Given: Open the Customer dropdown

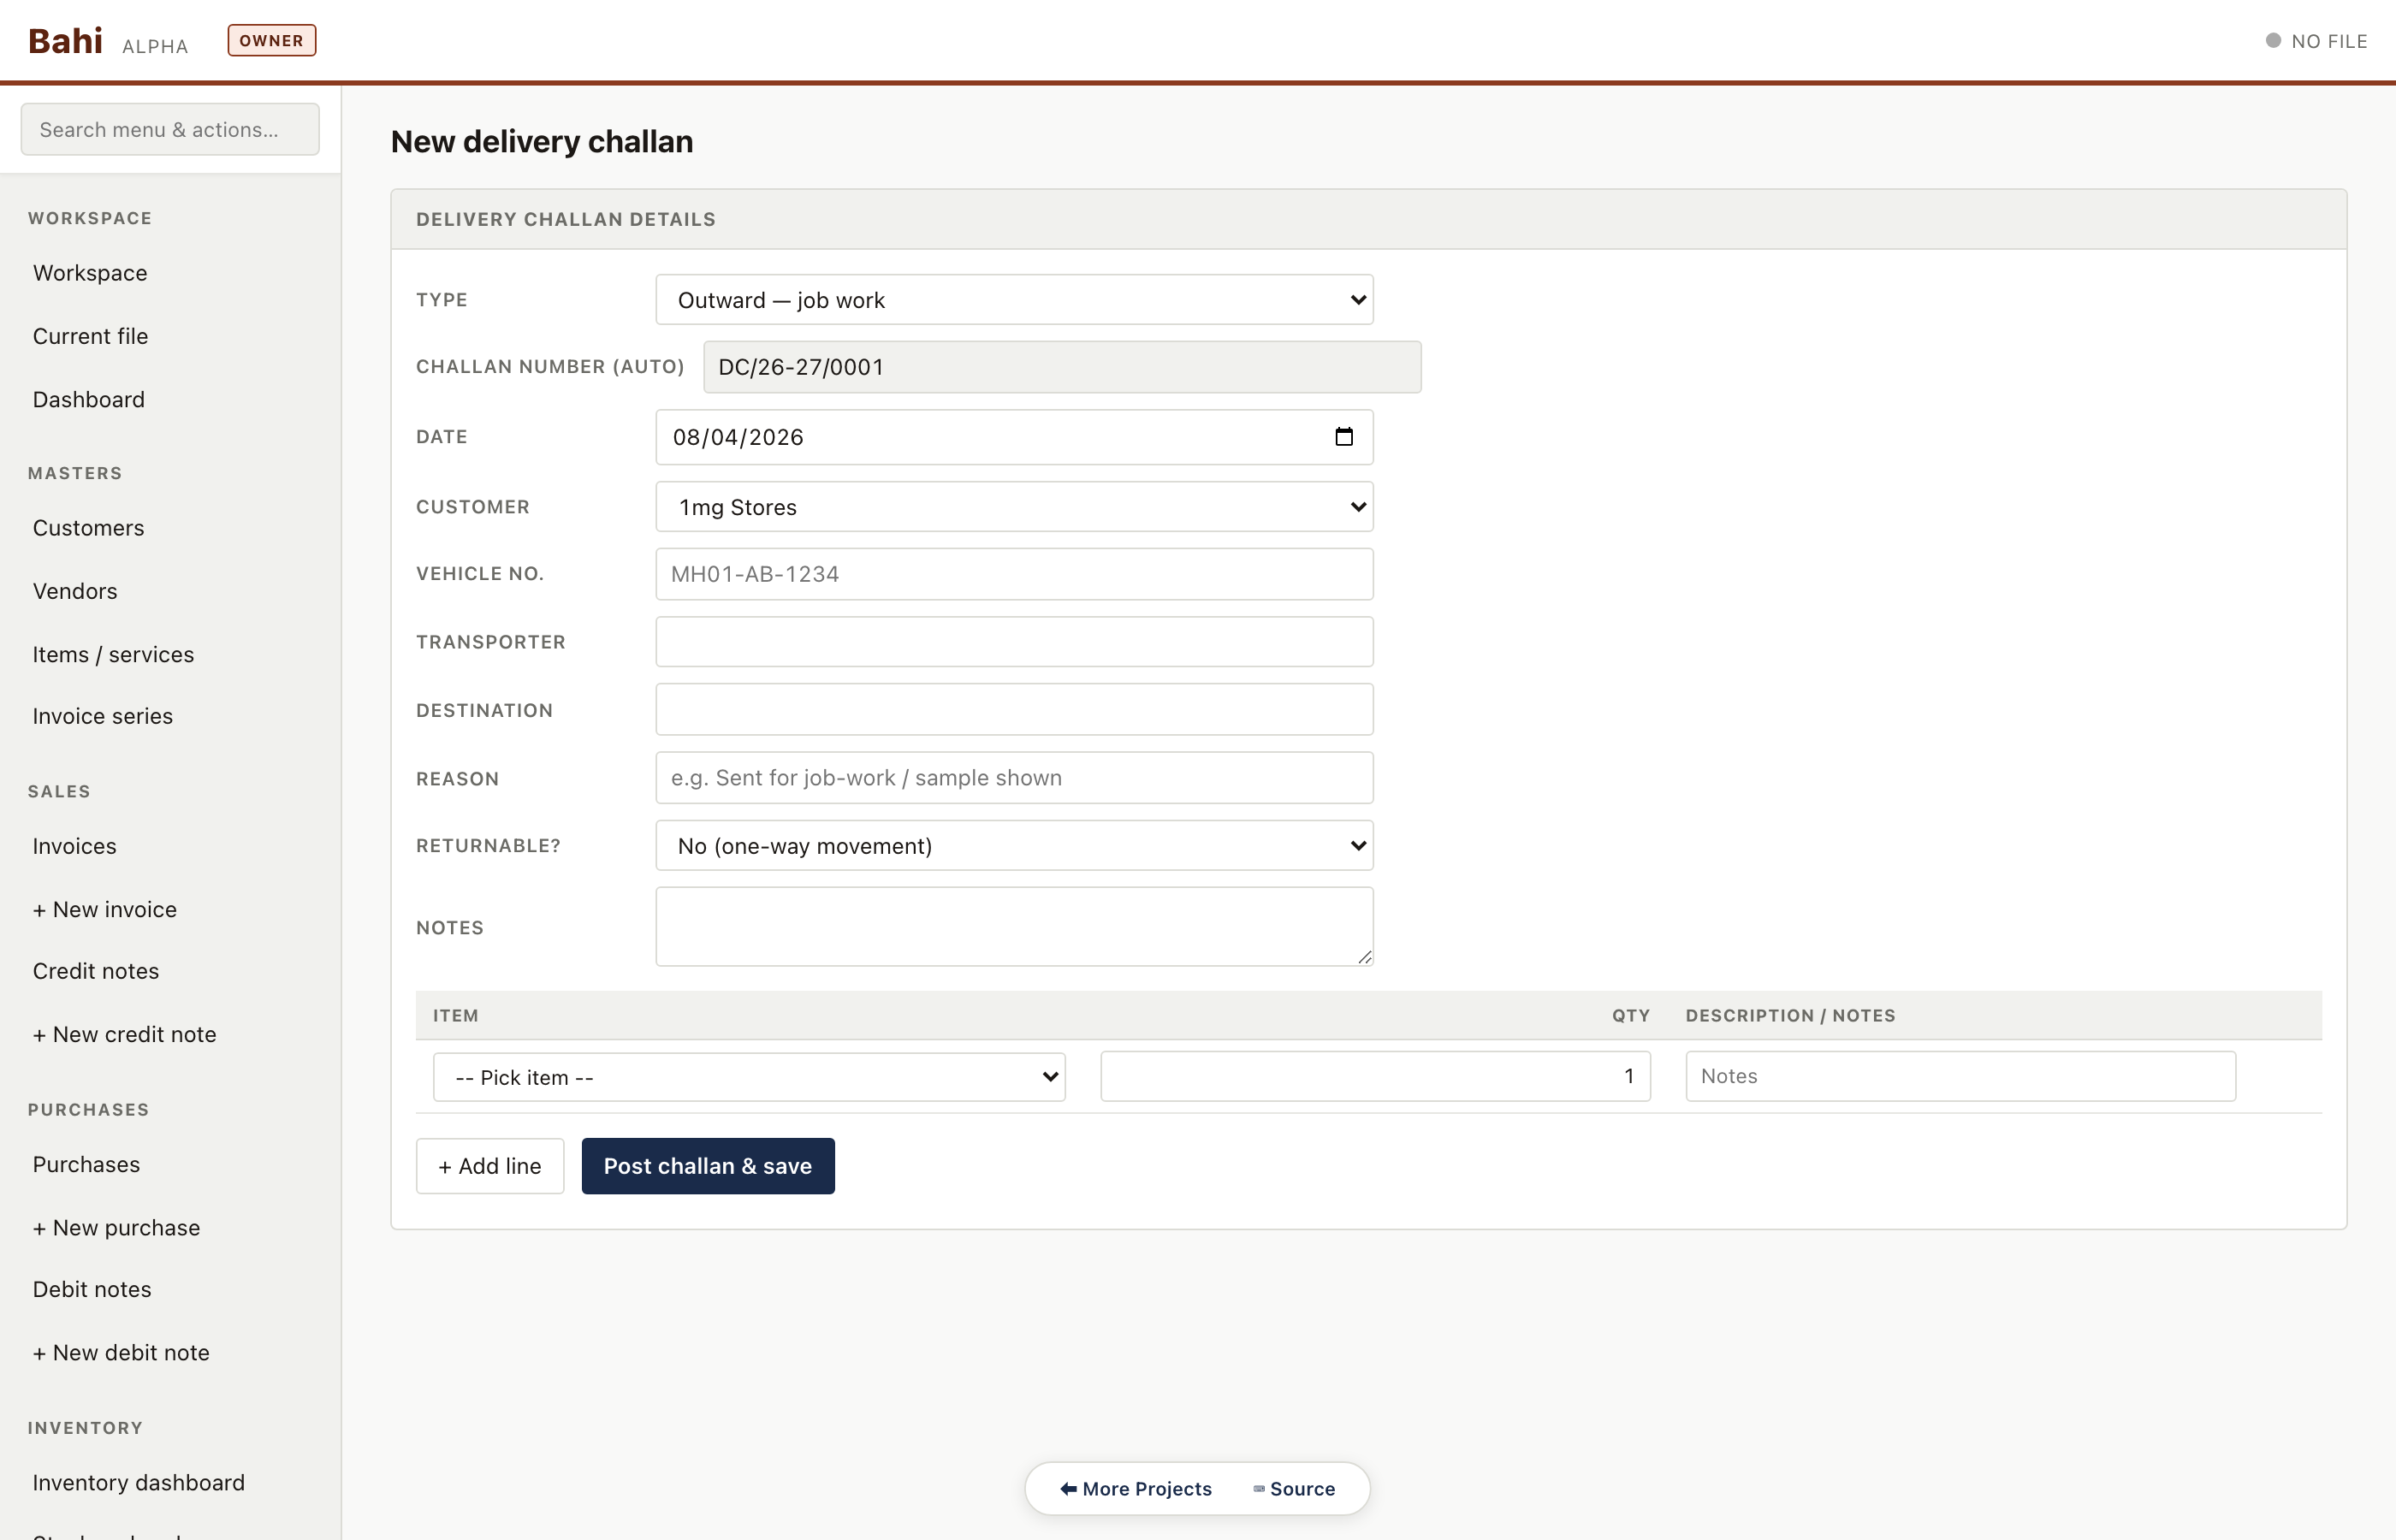Looking at the screenshot, I should point(1014,507).
